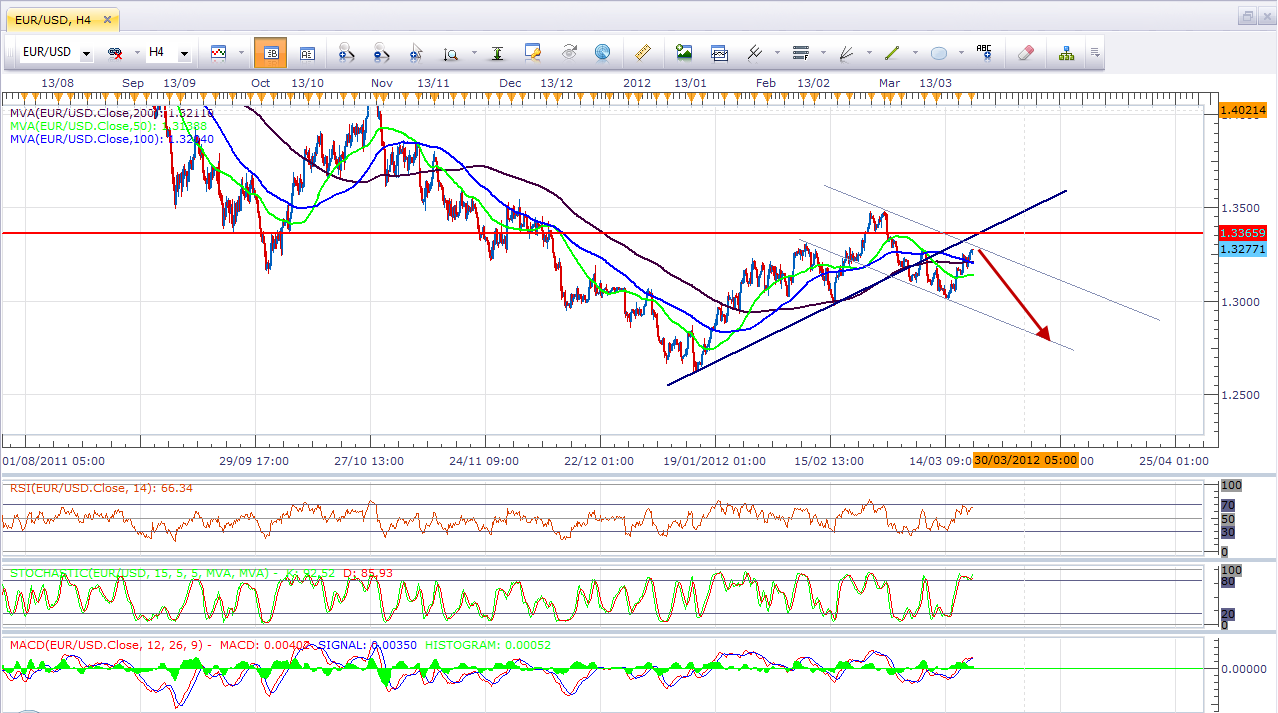
Task: Expand the pitchfork tool dropdown arrow
Action: (x=777, y=53)
